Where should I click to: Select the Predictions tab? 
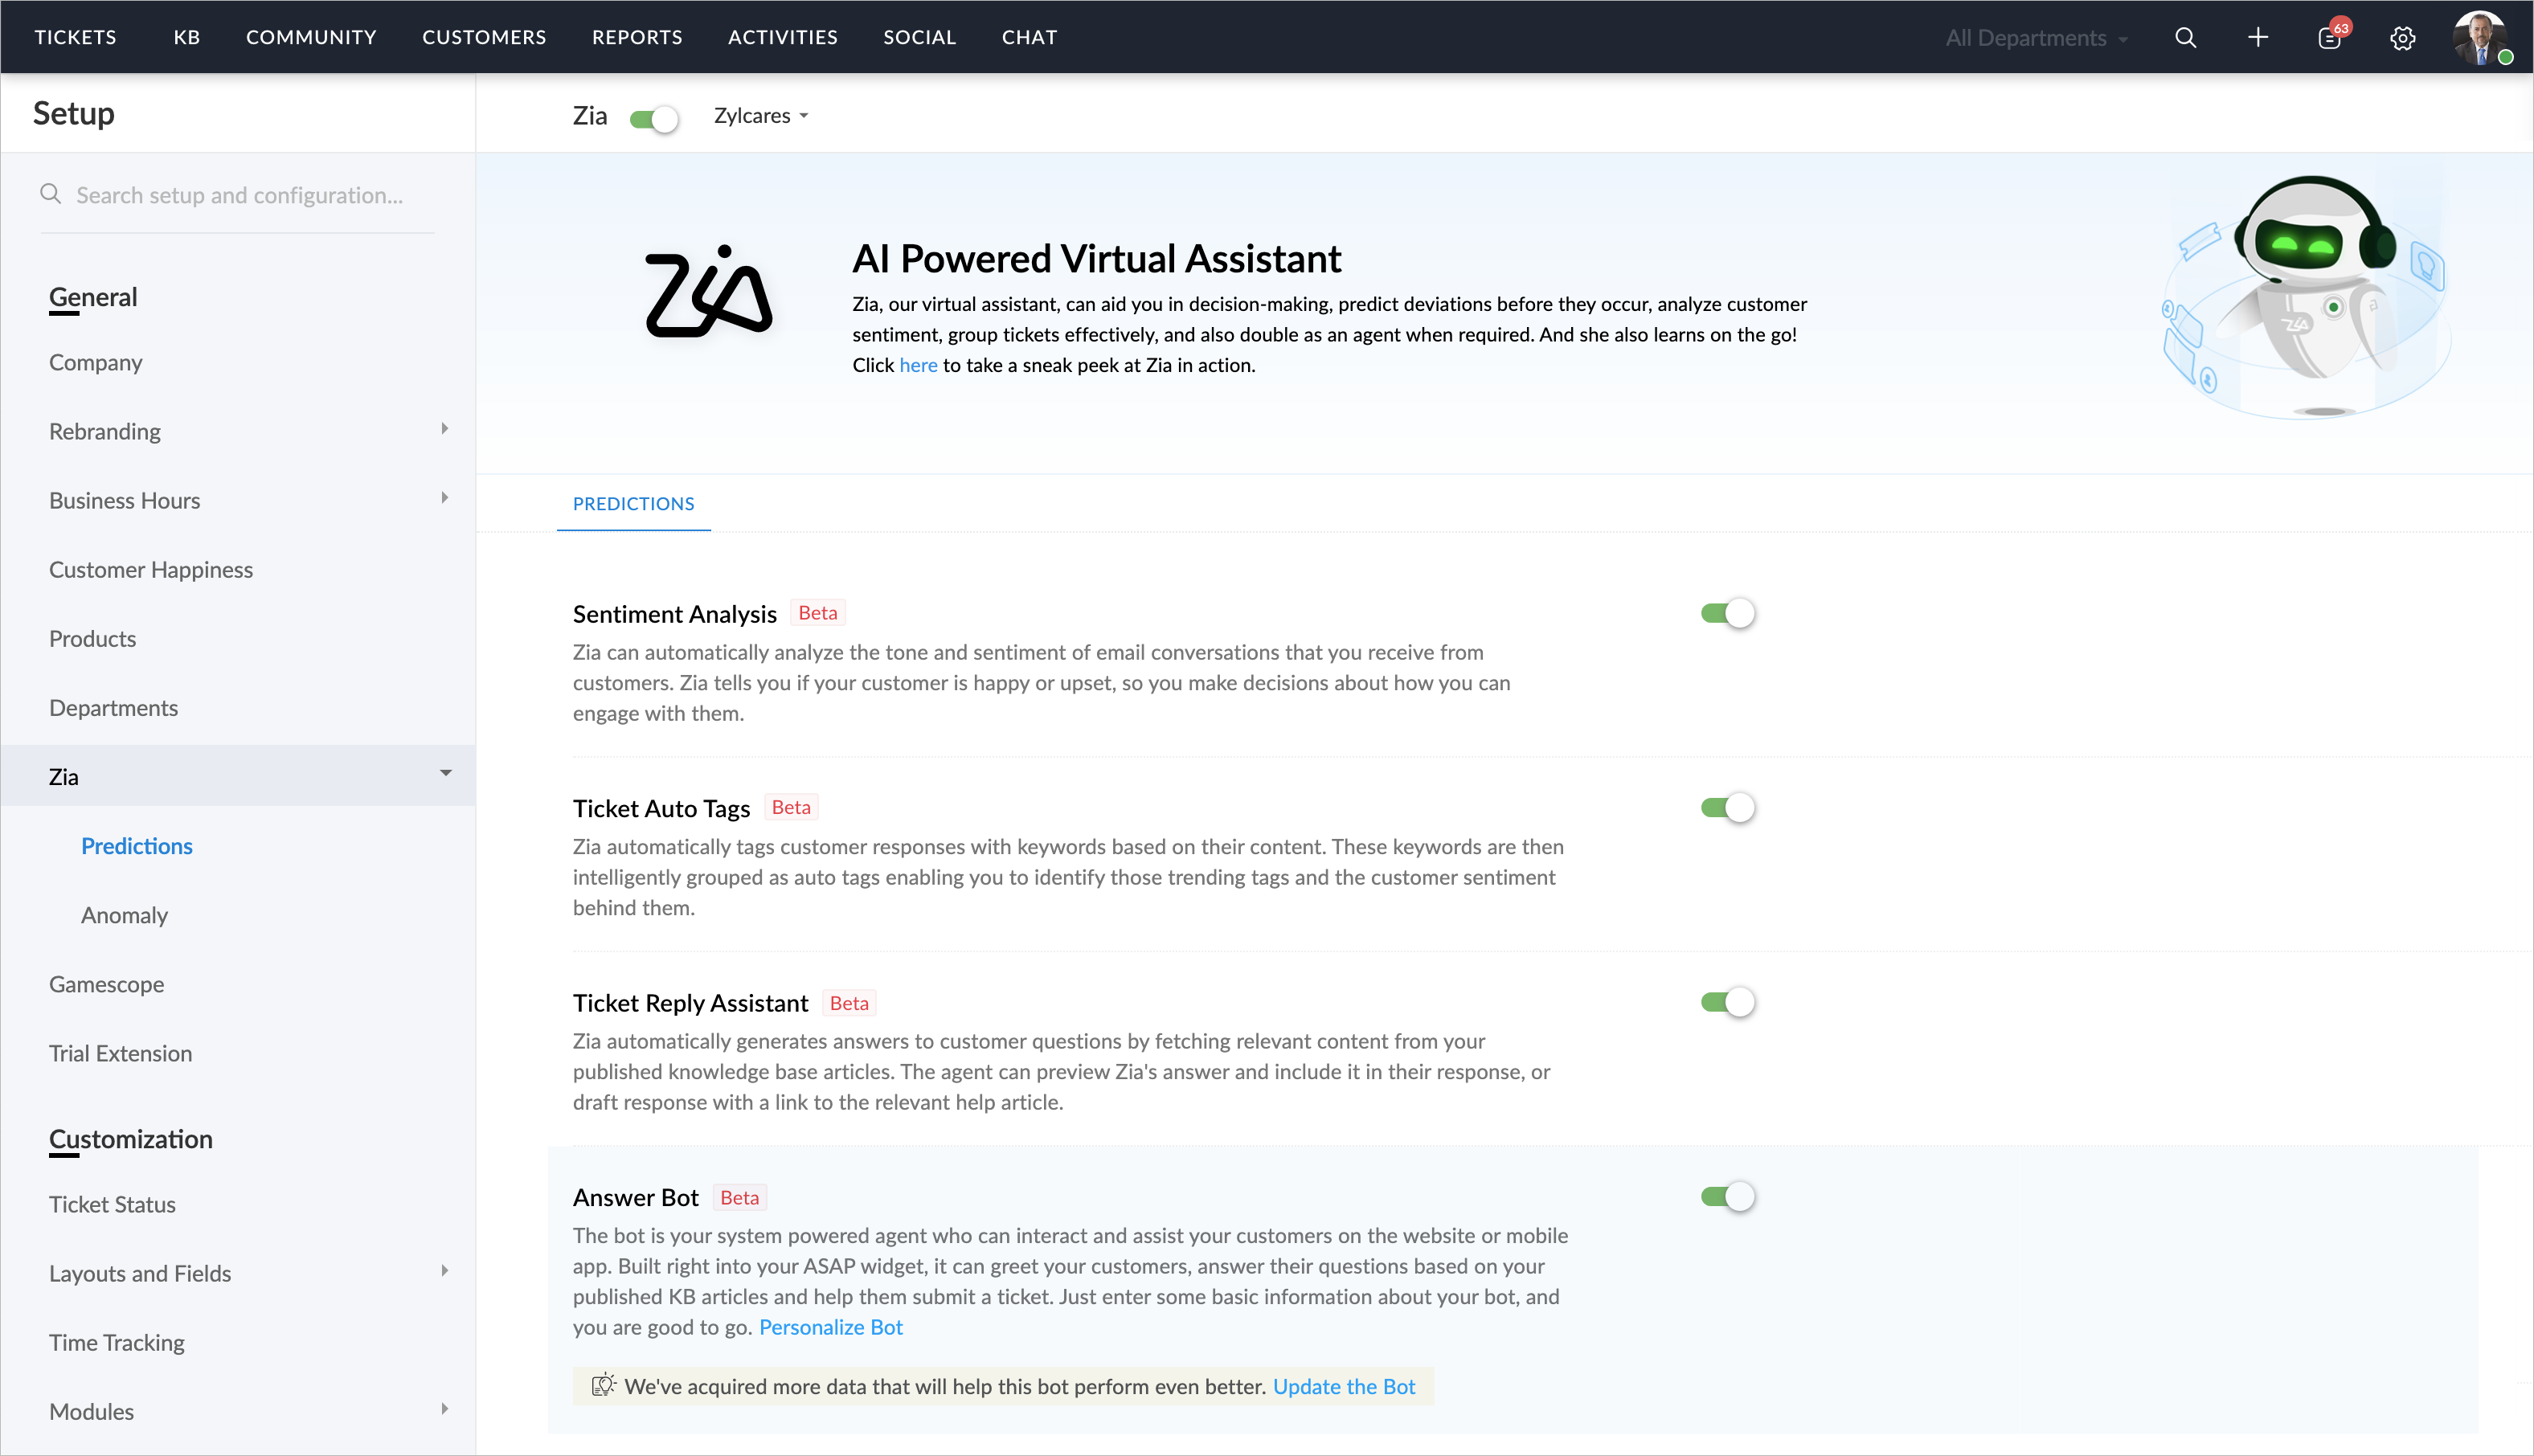pos(633,504)
